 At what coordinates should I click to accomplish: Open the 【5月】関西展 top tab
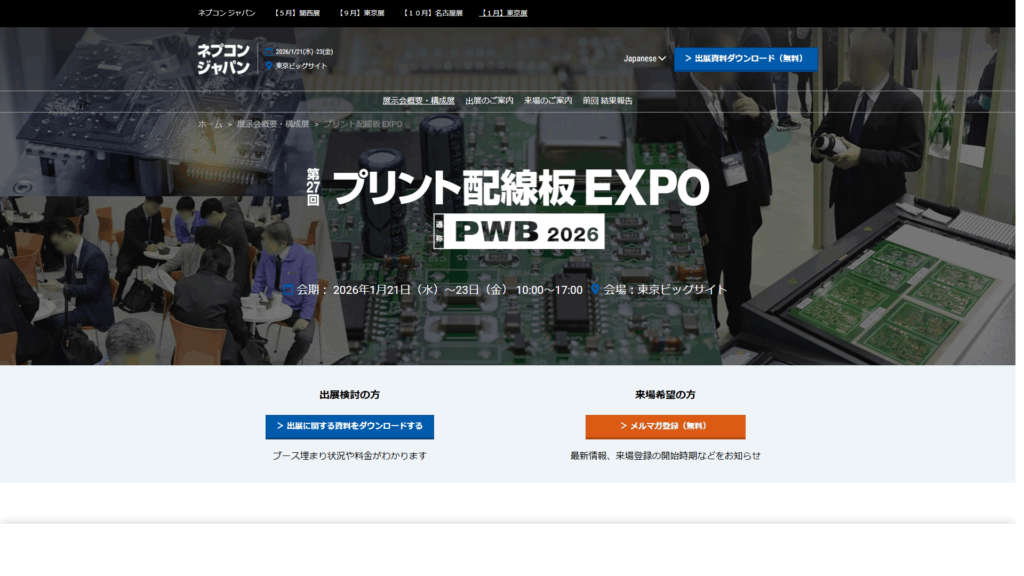pyautogui.click(x=297, y=13)
